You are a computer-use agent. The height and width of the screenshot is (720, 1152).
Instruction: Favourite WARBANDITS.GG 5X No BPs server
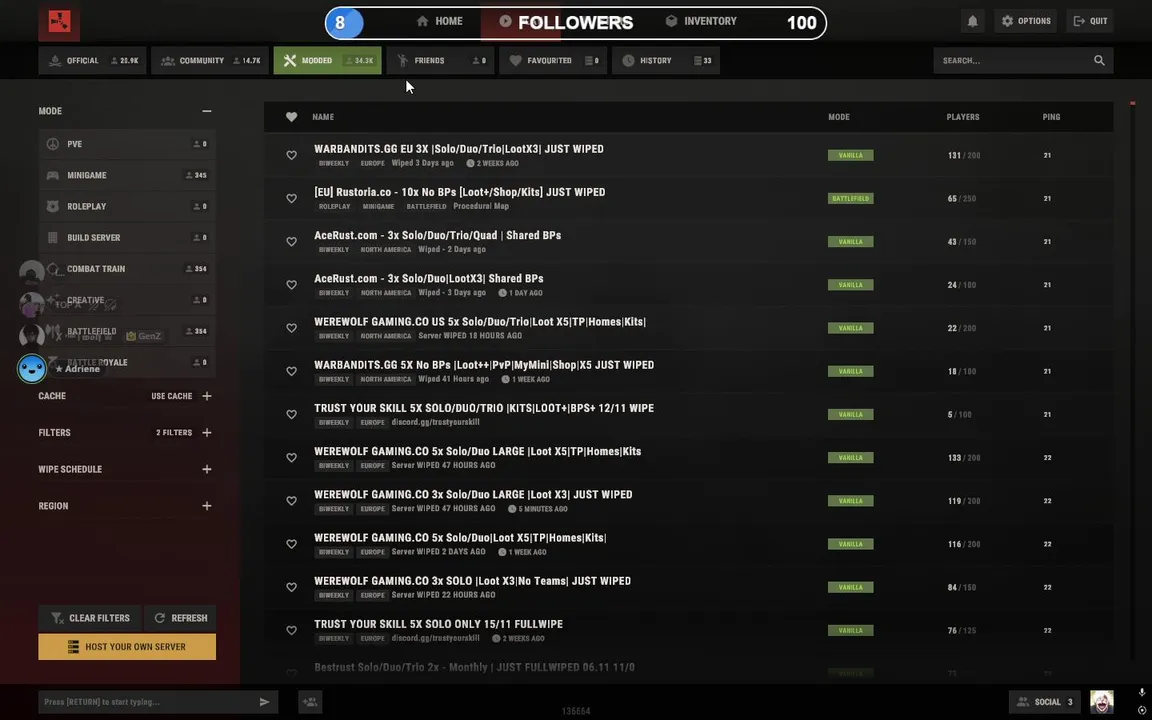point(292,371)
